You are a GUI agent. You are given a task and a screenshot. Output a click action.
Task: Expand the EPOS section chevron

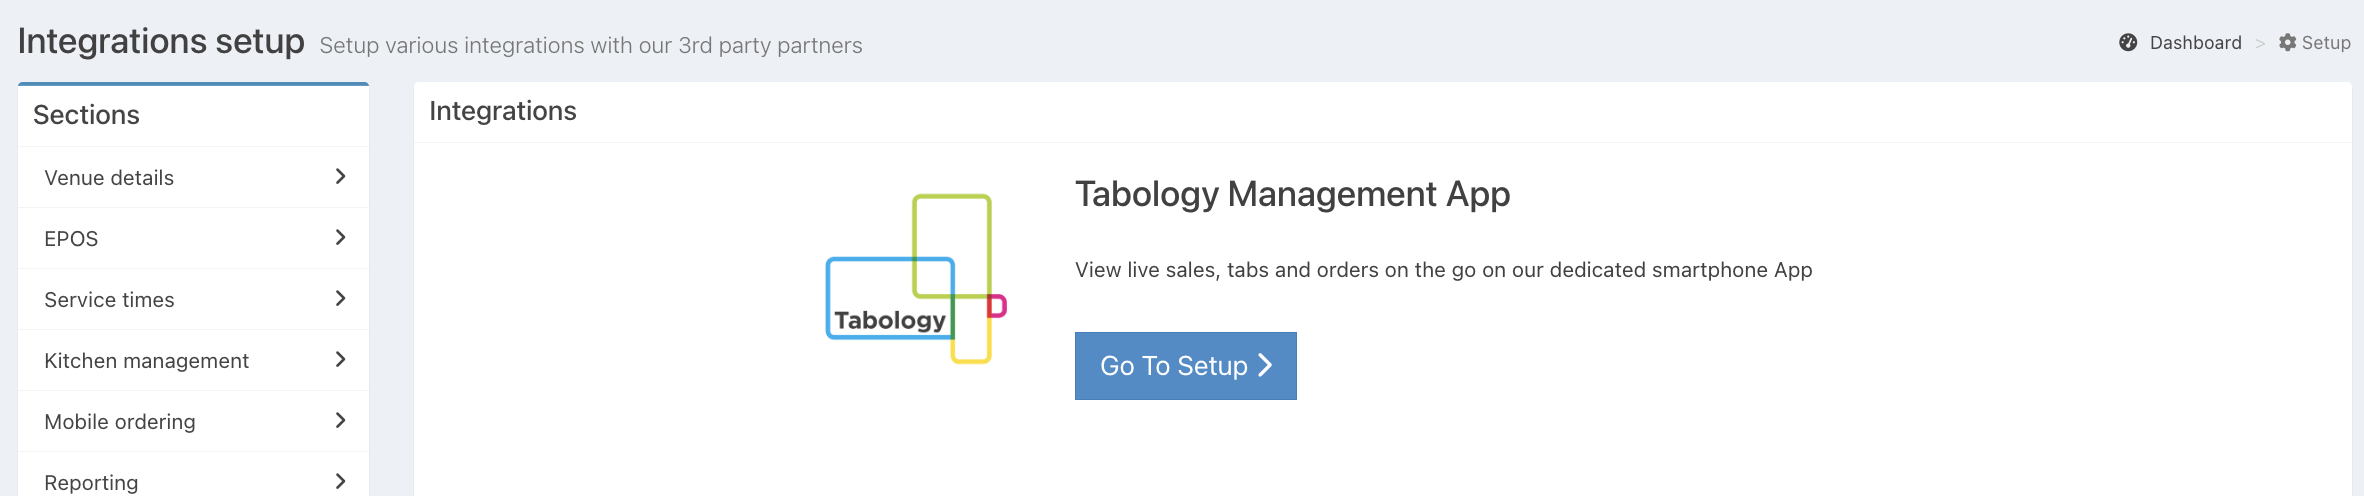(x=340, y=238)
